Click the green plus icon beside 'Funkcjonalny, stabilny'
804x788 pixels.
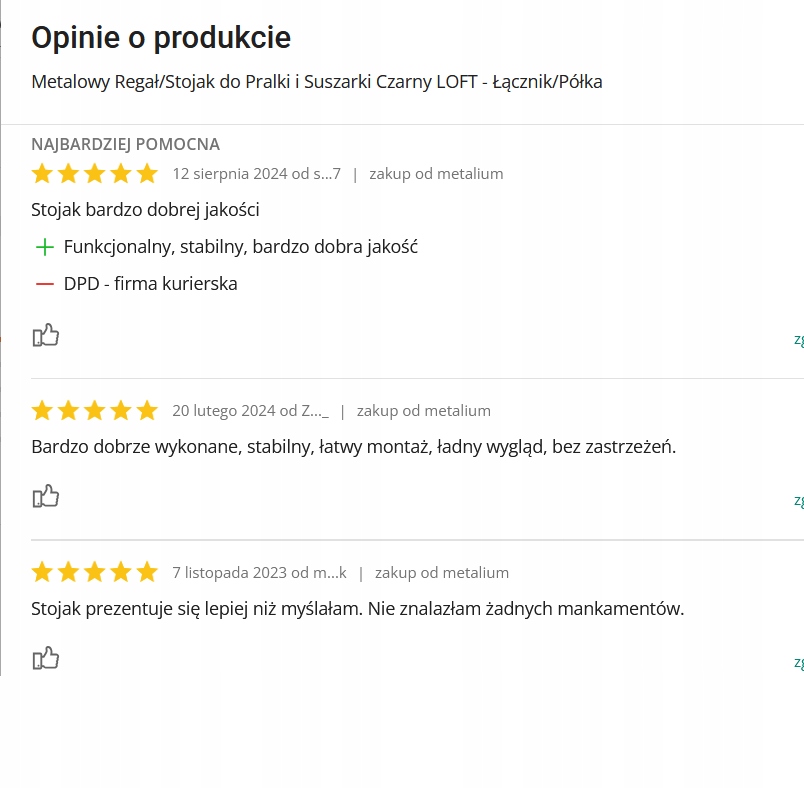44,247
